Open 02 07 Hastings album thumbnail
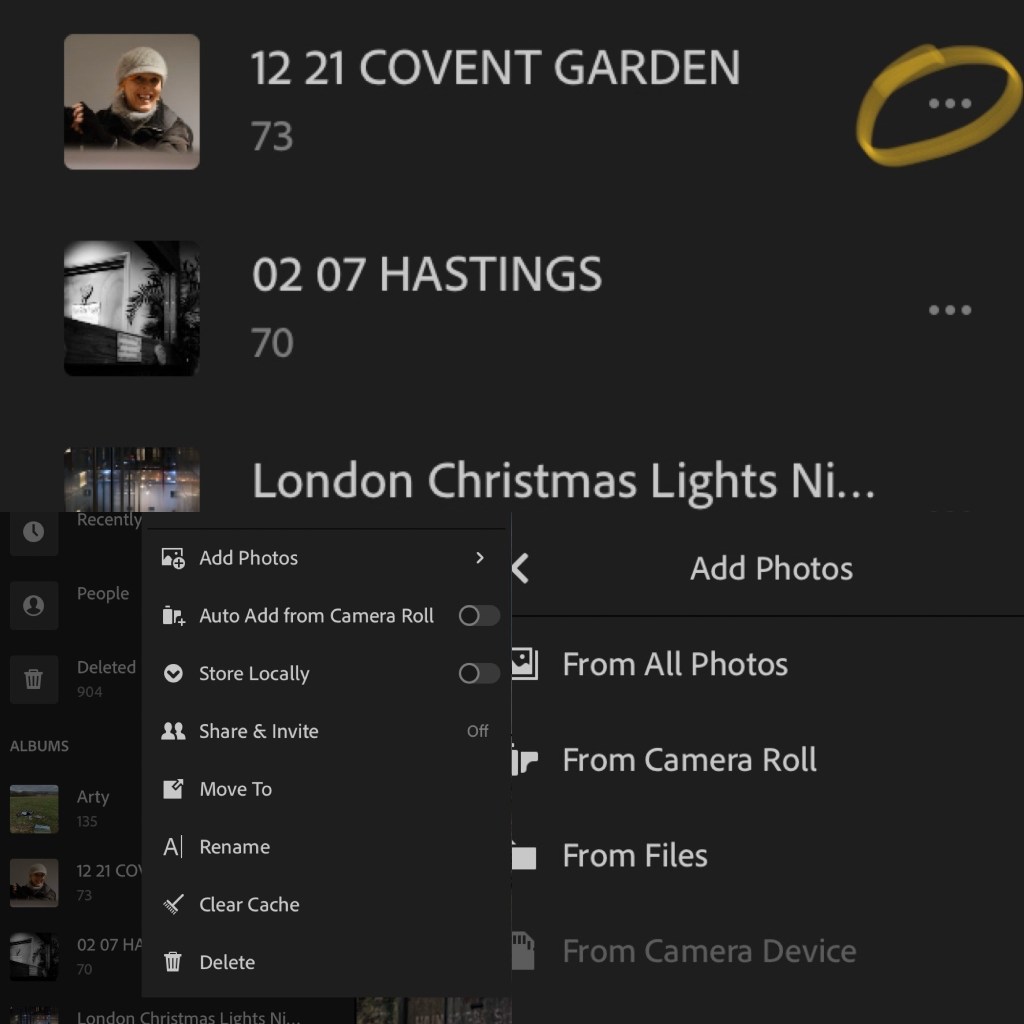Screen dimensions: 1024x1024 coord(131,308)
